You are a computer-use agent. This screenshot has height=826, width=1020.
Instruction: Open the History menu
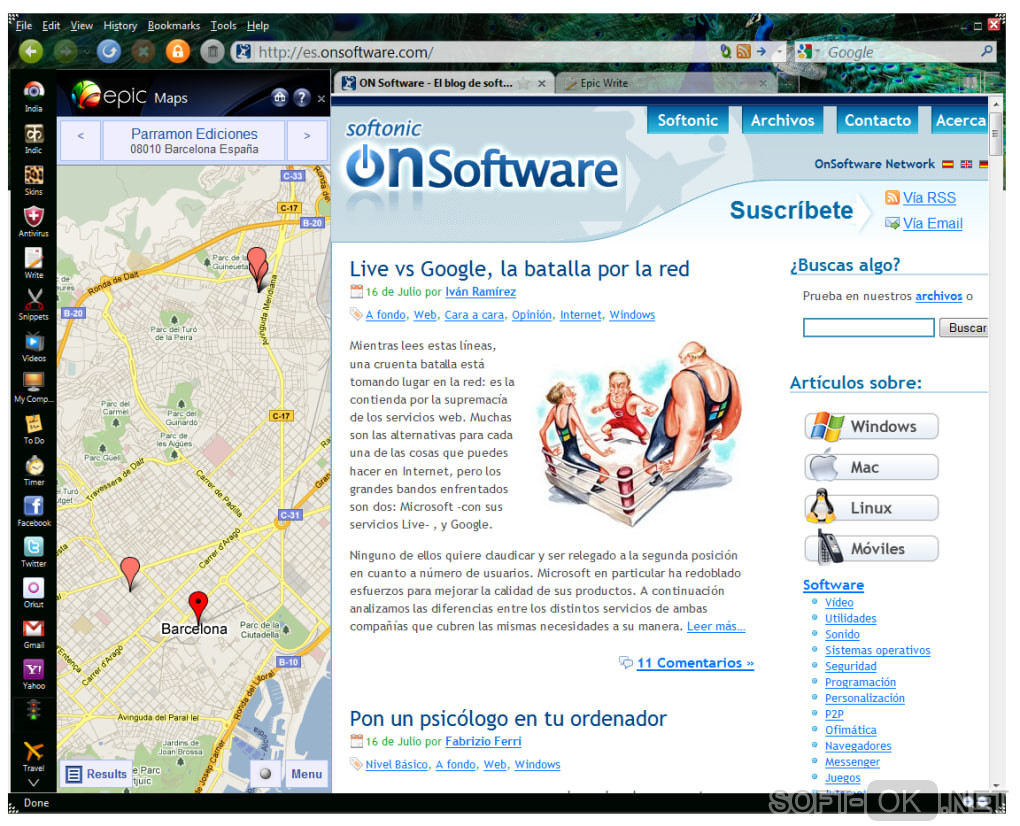(x=120, y=25)
